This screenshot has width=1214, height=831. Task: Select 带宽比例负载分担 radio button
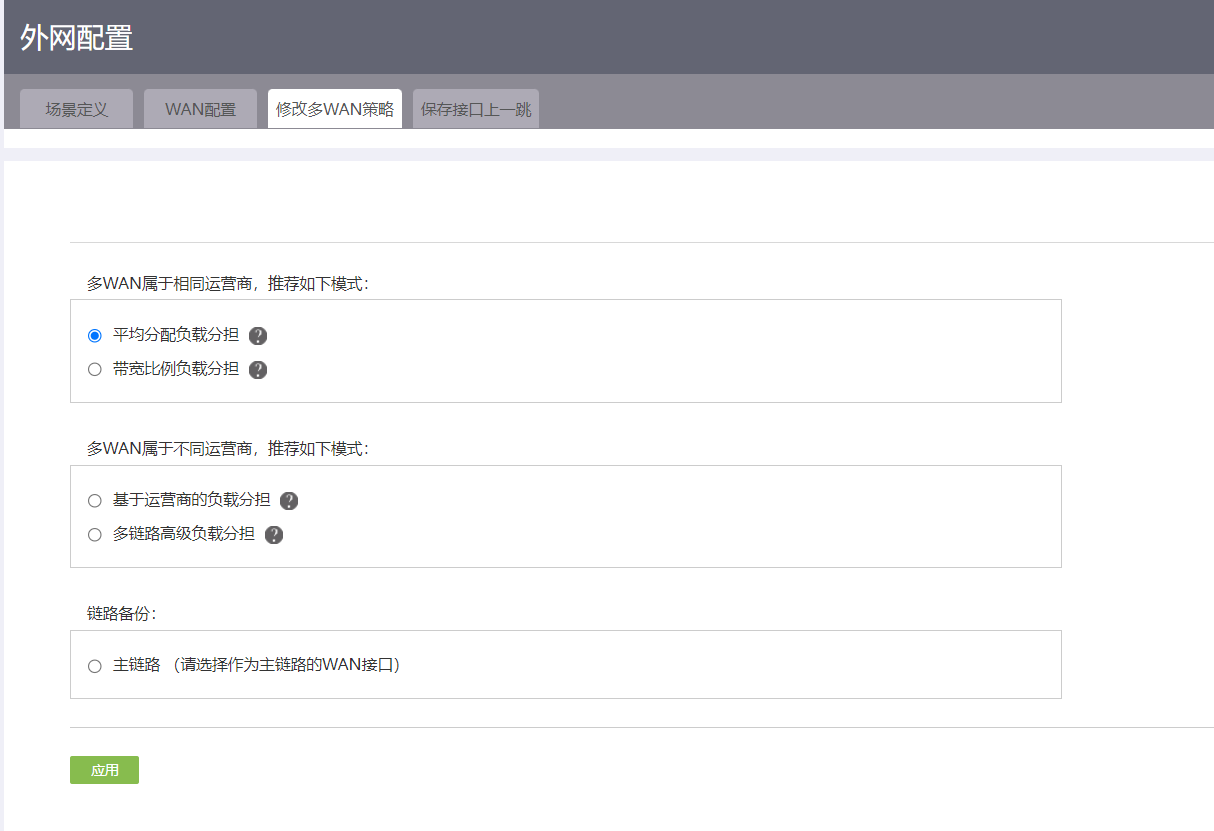coord(95,369)
